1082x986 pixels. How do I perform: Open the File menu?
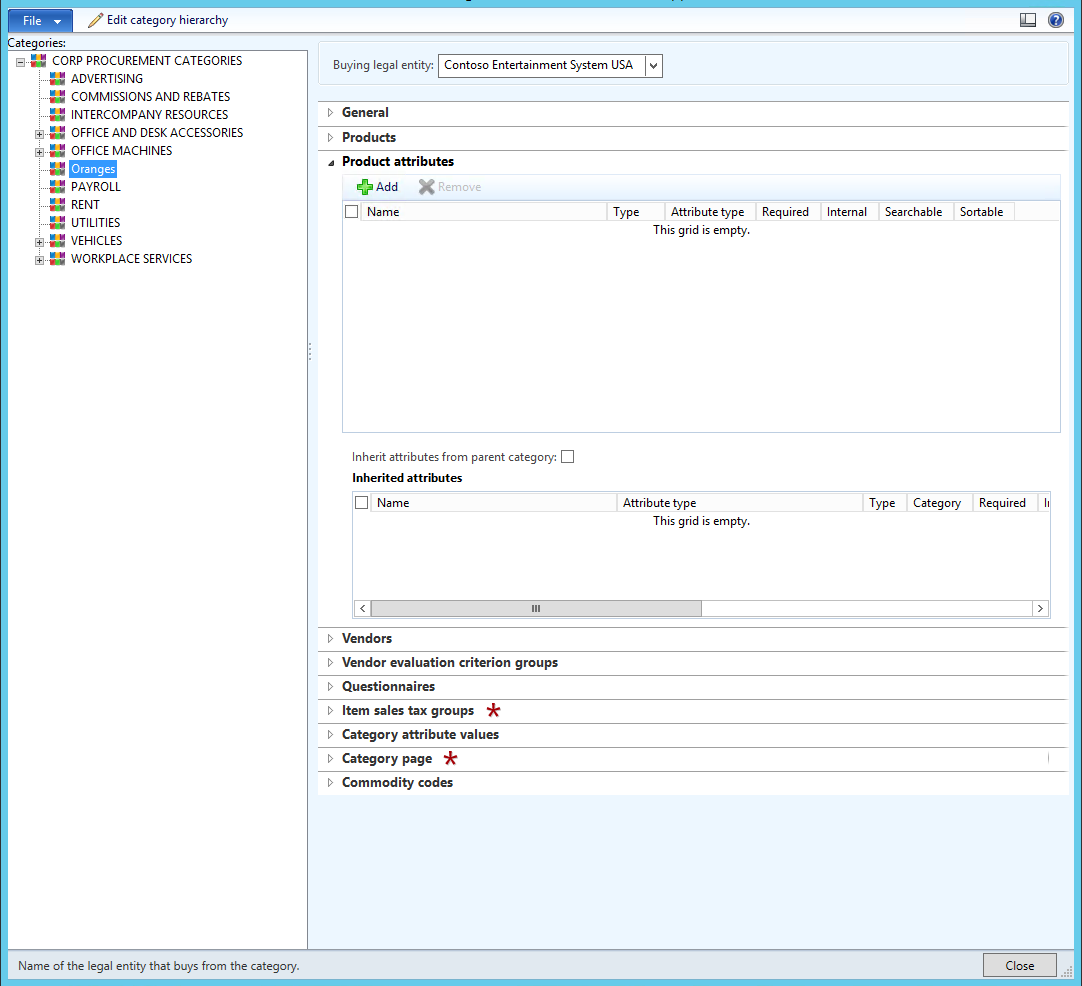point(40,21)
